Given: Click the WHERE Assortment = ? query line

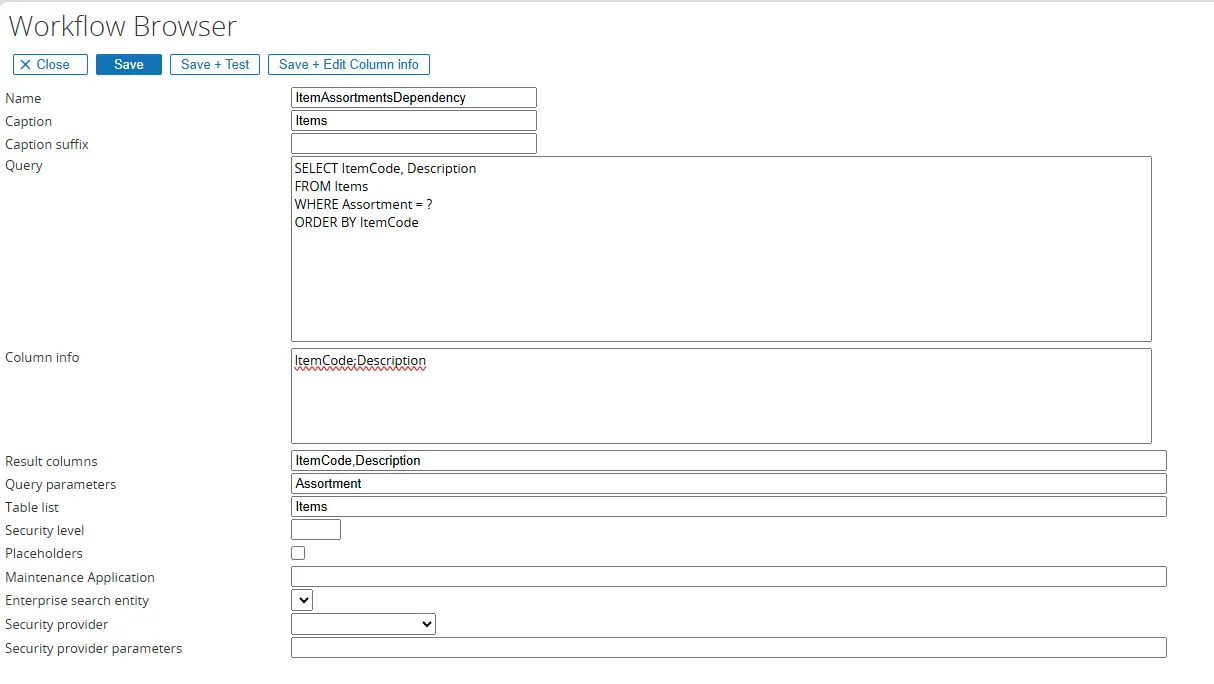Looking at the screenshot, I should (363, 204).
